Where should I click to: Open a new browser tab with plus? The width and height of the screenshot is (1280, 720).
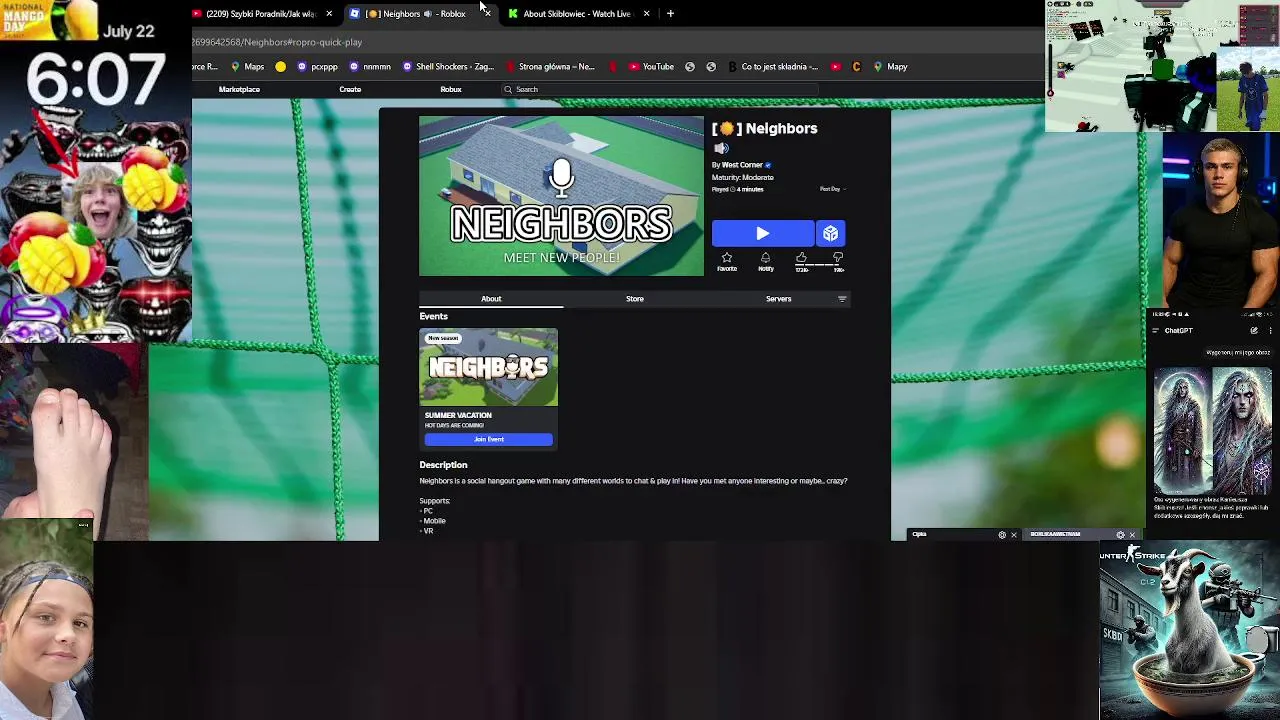pyautogui.click(x=670, y=14)
